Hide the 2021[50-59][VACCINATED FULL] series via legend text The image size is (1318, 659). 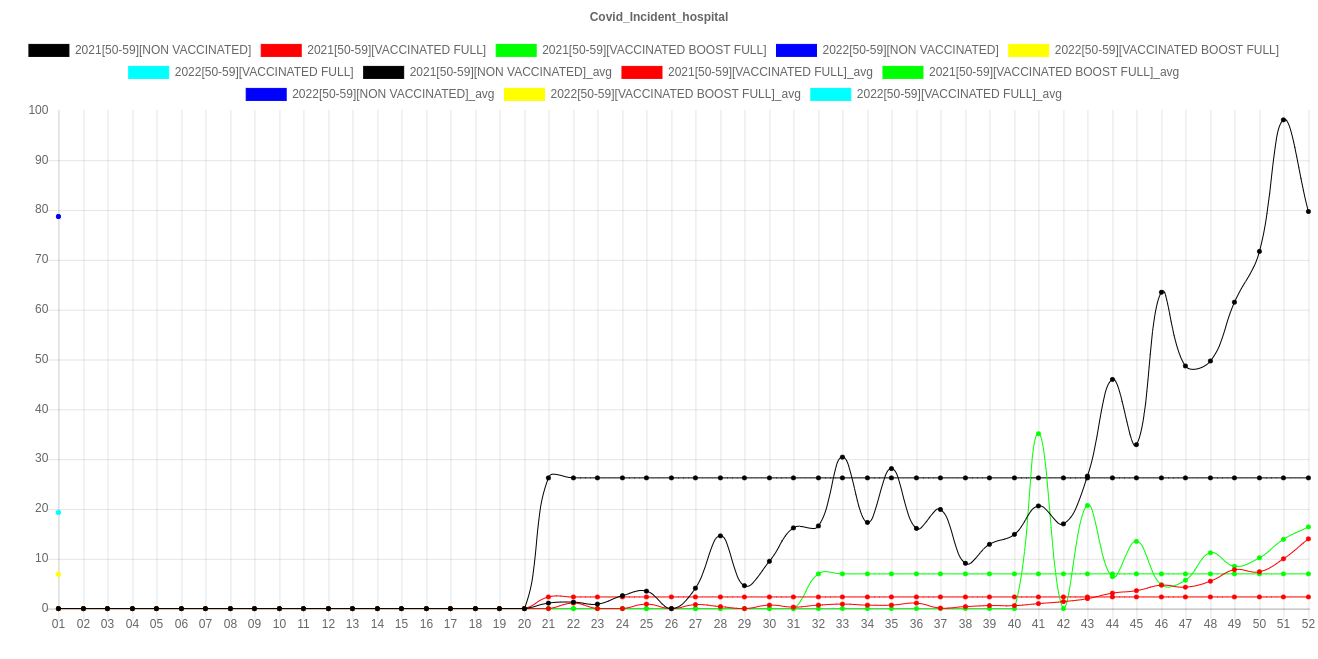(x=396, y=50)
